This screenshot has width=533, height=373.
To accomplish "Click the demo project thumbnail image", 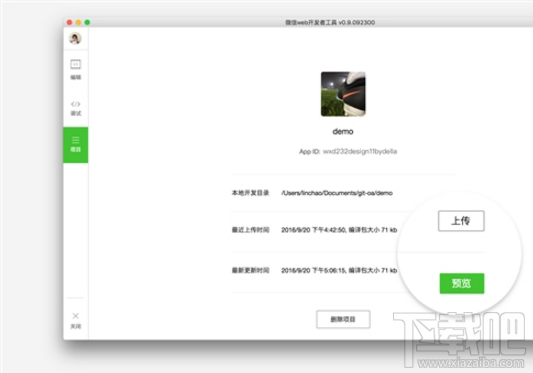I will (343, 94).
